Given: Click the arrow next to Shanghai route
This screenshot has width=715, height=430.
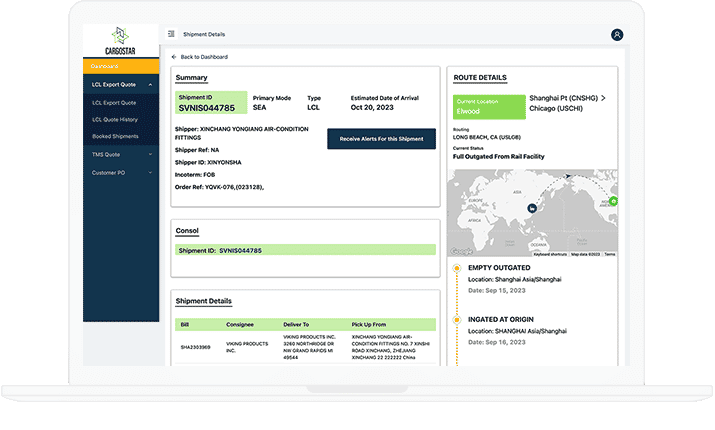Looking at the screenshot, I should [x=603, y=99].
